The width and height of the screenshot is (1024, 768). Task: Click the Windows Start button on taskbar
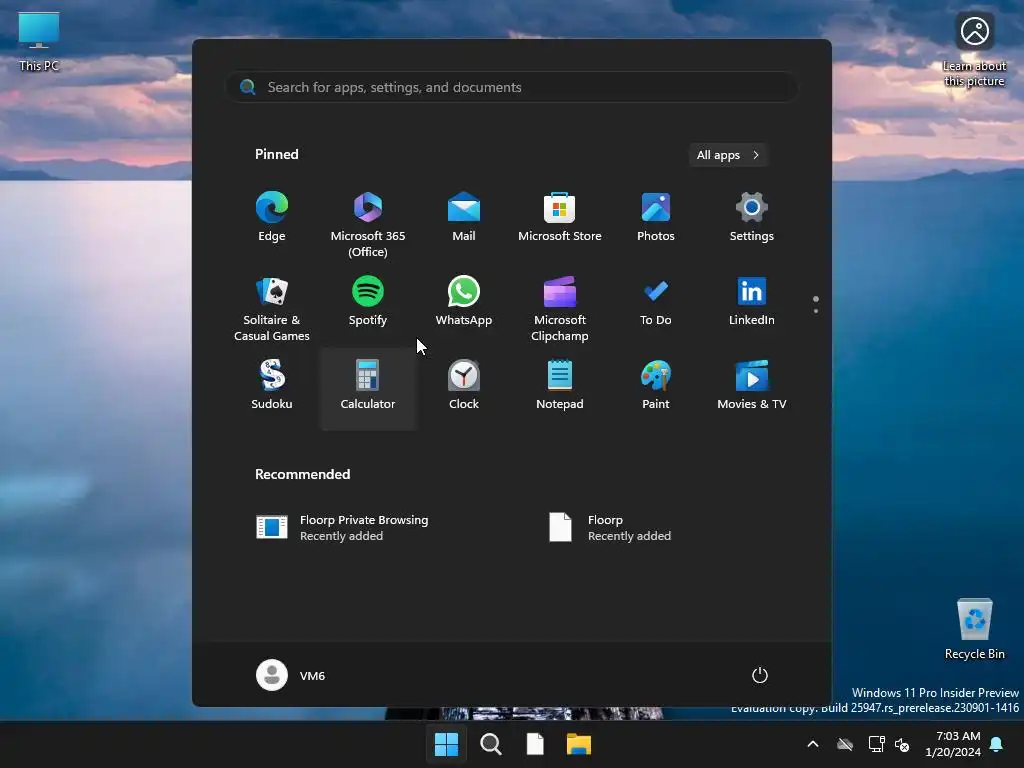tap(447, 744)
